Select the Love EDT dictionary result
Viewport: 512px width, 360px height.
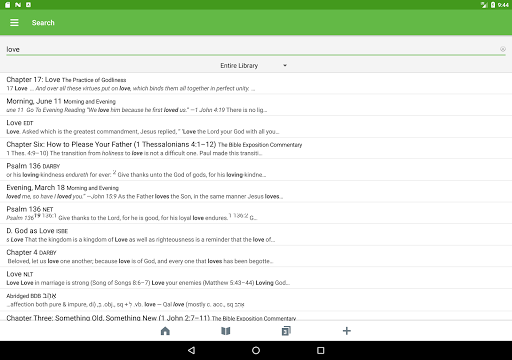point(256,127)
